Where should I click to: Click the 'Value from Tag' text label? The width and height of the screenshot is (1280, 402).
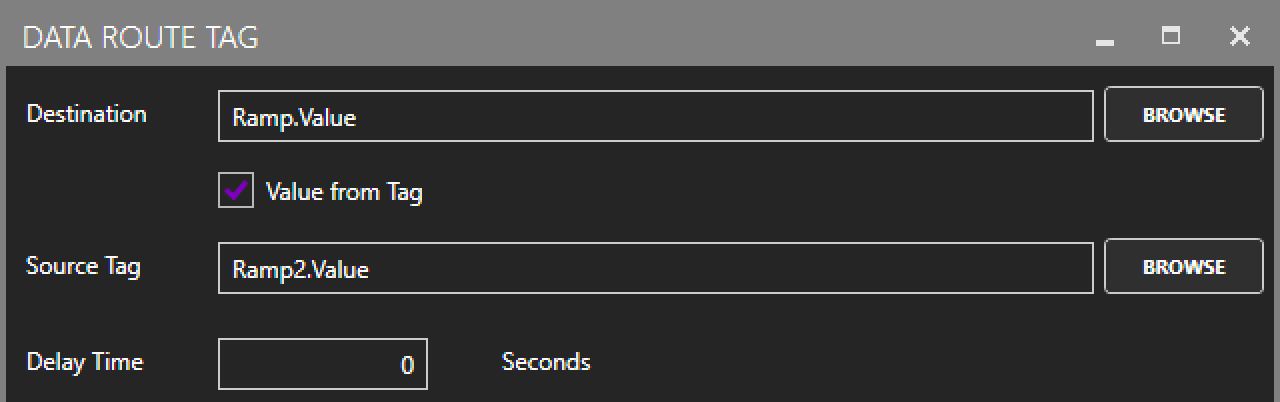click(344, 192)
